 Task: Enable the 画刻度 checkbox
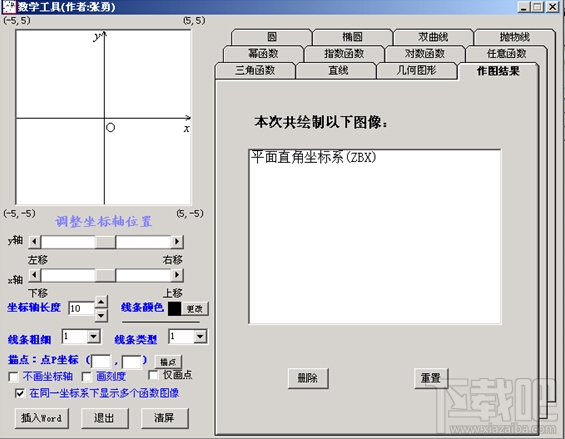point(86,377)
